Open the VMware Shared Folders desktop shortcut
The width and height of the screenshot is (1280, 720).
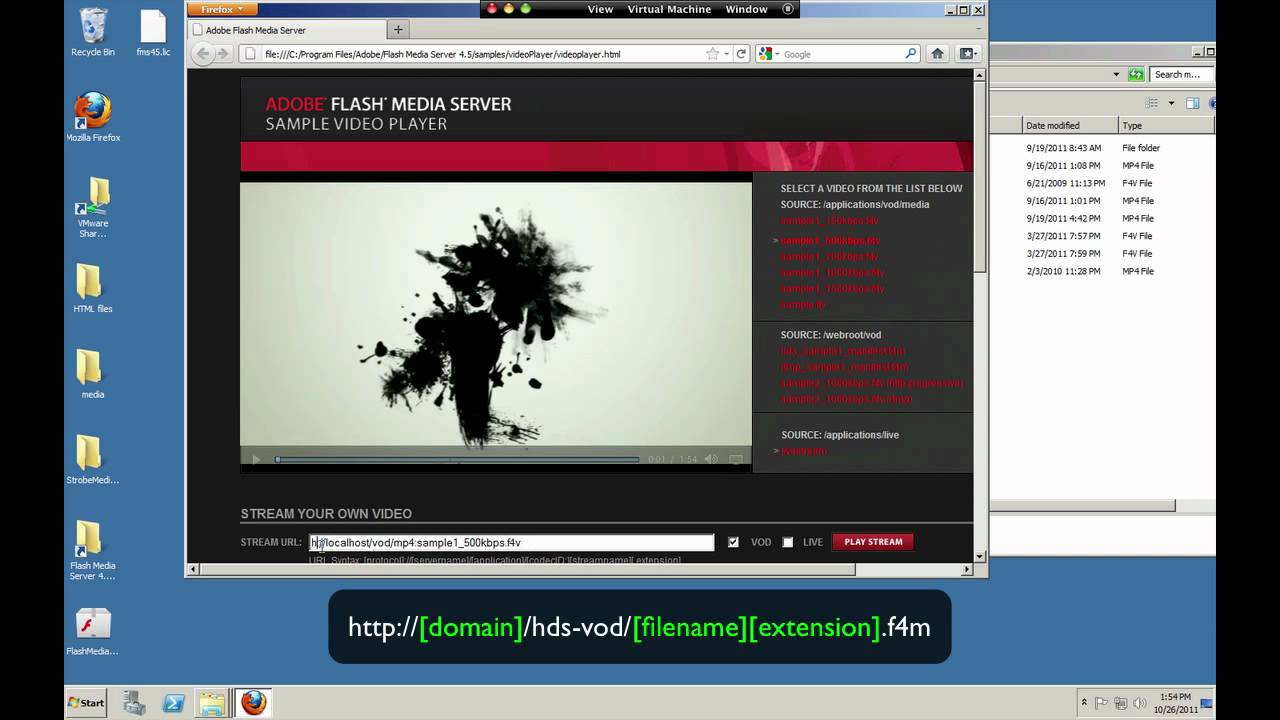[x=93, y=207]
